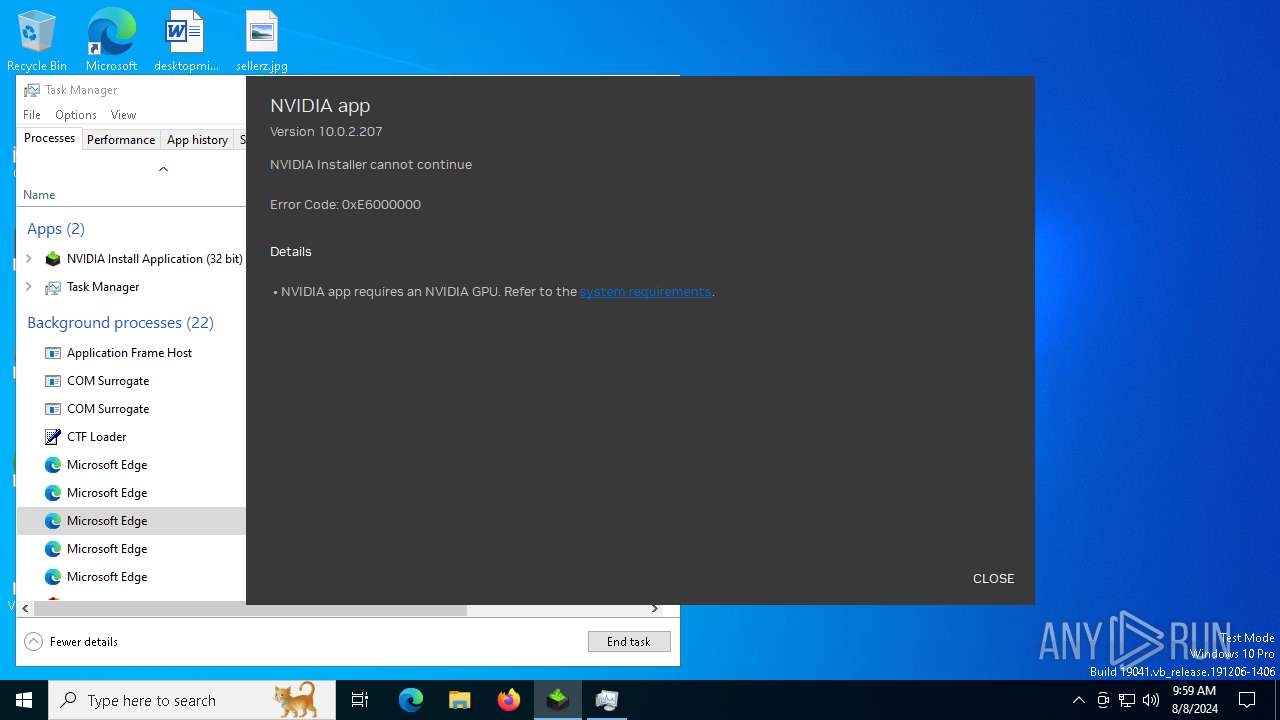
Task: Open File Explorer from taskbar
Action: [x=460, y=700]
